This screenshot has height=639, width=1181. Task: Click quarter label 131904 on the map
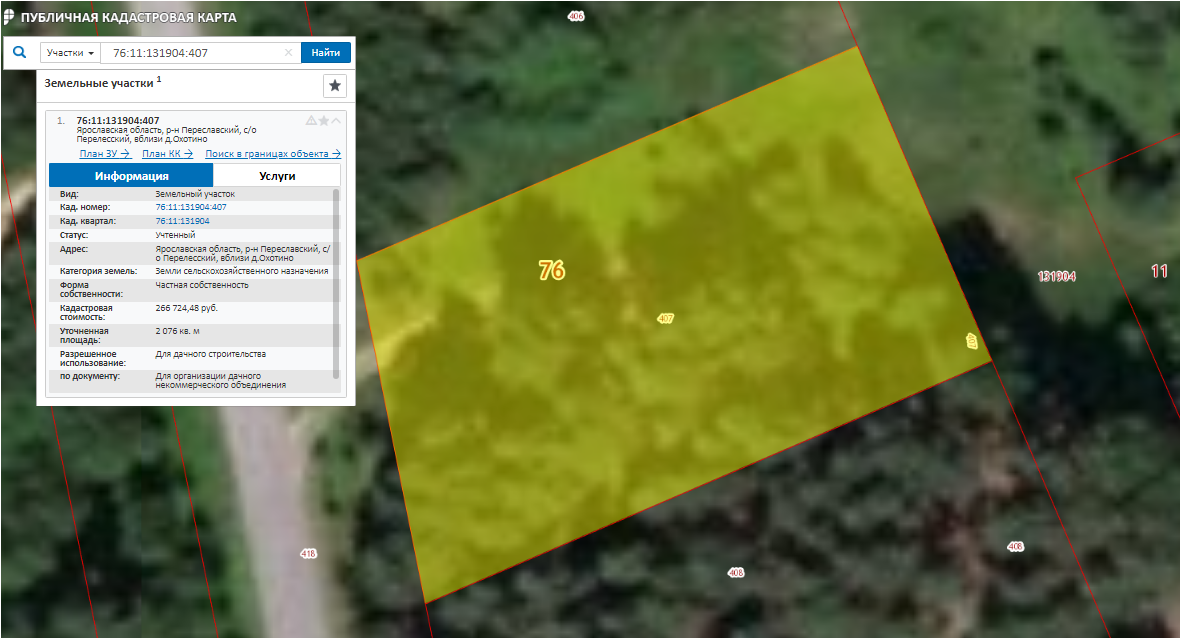[1057, 277]
